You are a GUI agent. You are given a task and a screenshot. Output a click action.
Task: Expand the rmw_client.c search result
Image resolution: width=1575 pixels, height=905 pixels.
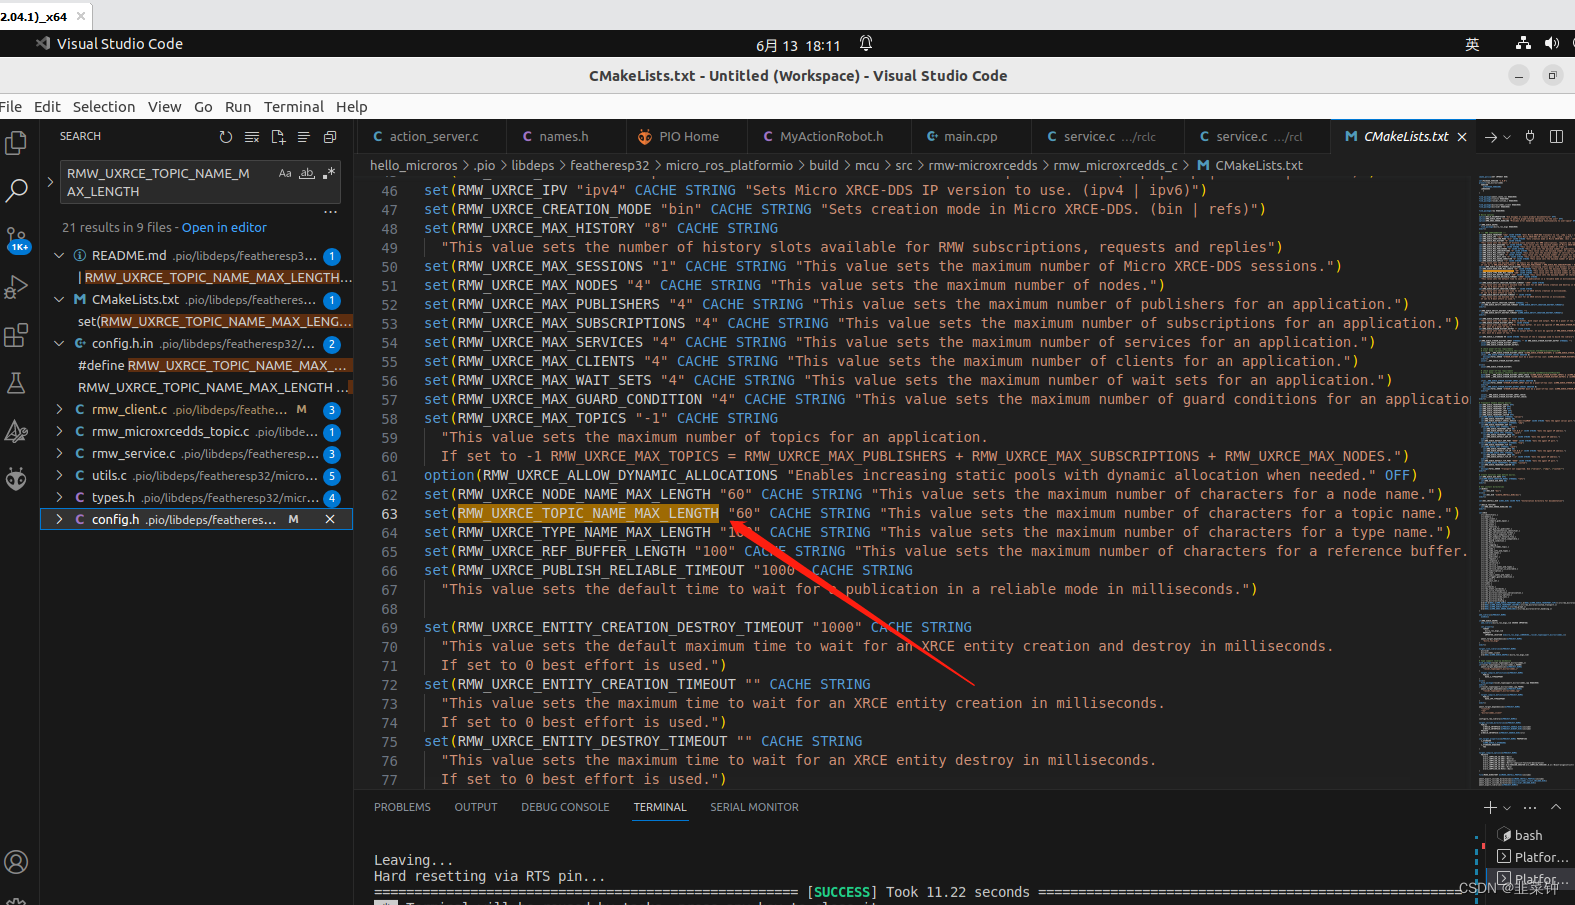tap(59, 410)
